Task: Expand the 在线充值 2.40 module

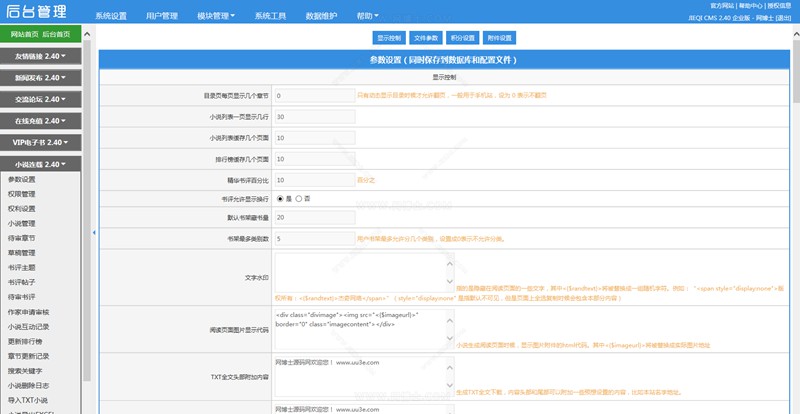Action: tap(40, 120)
